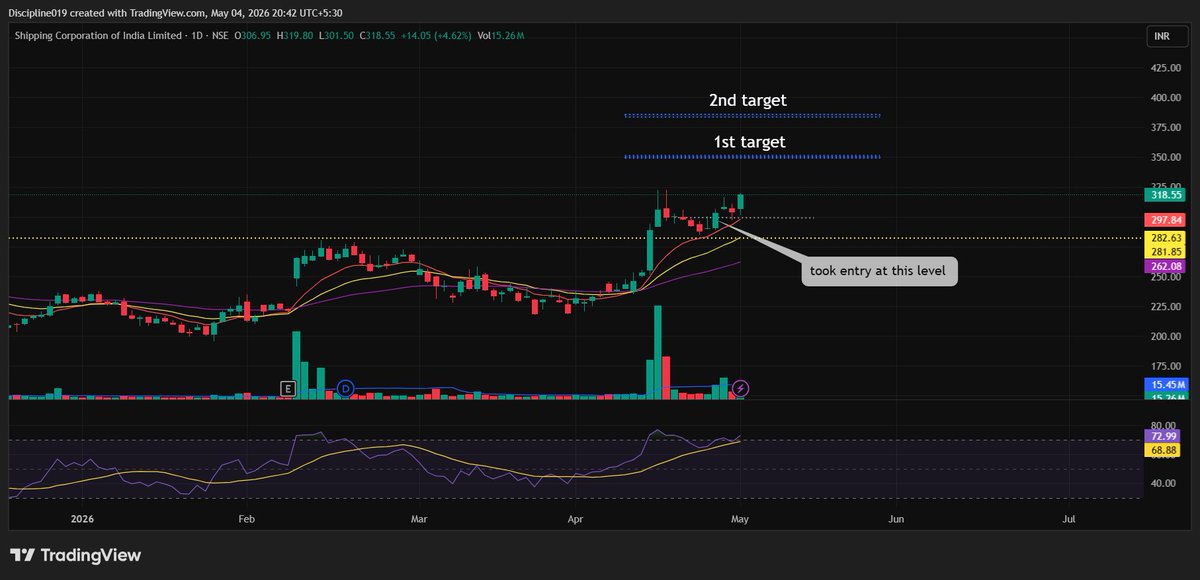Click the H319.80 high value

(x=293, y=36)
